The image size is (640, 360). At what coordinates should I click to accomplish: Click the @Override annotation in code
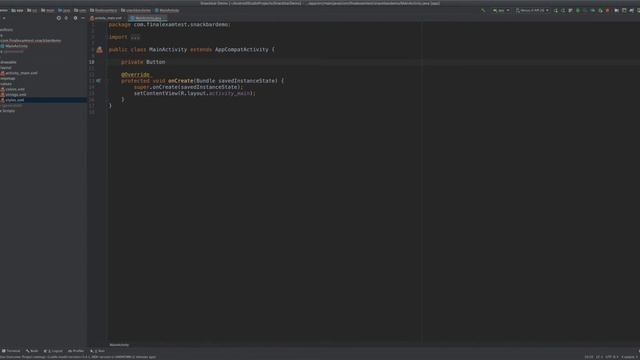(135, 75)
